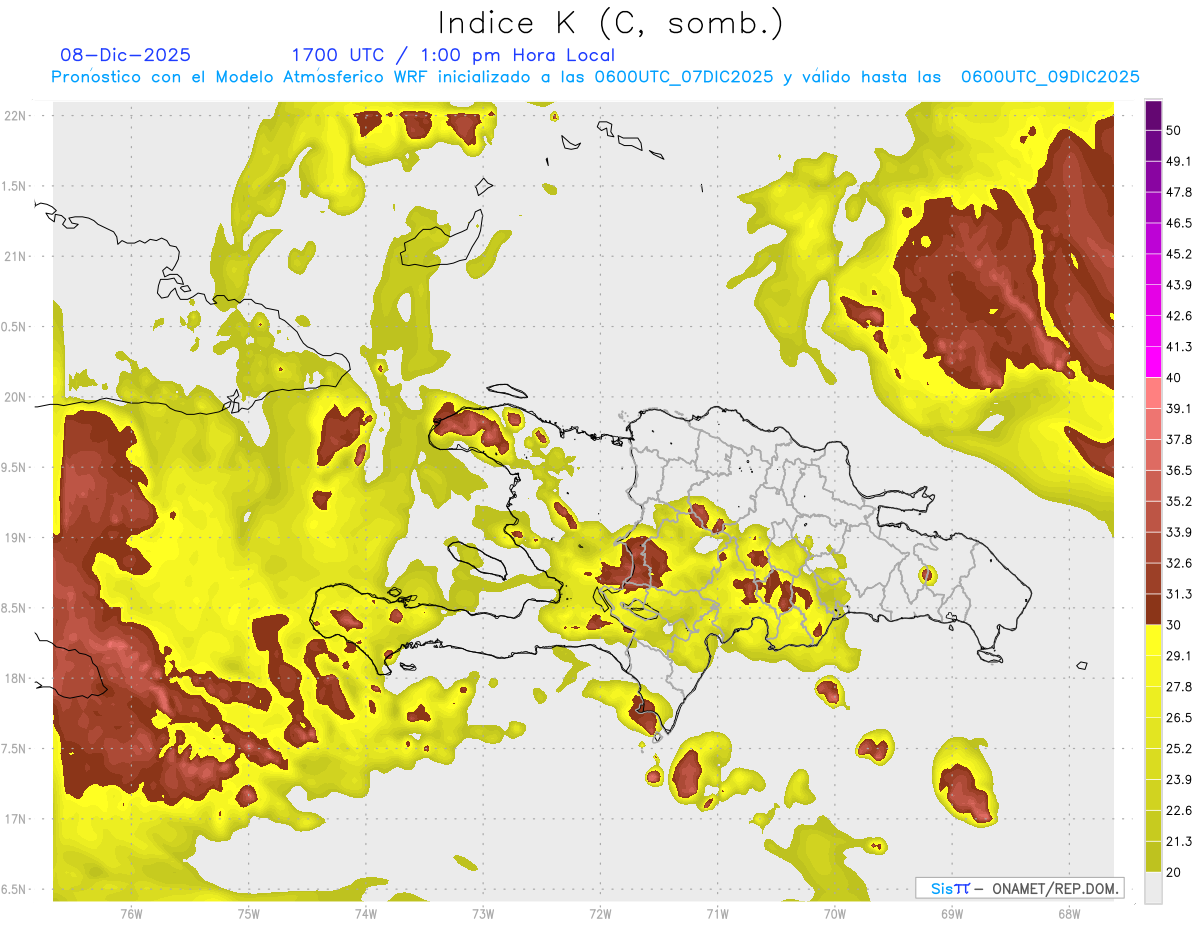Click the date '08-Dic-2025'
Image resolution: width=1200 pixels, height=927 pixels.
click(x=125, y=55)
